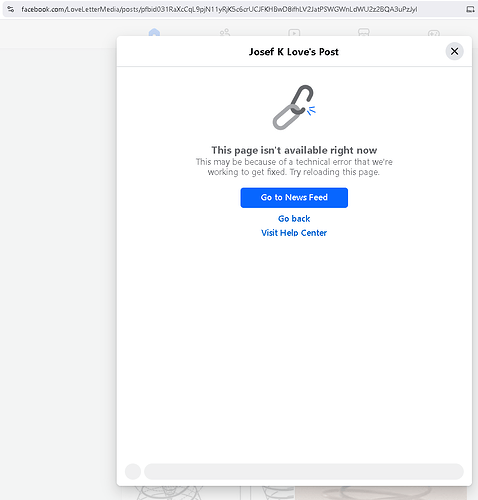The image size is (478, 500).
Task: Click the technical error description text
Action: 294,167
